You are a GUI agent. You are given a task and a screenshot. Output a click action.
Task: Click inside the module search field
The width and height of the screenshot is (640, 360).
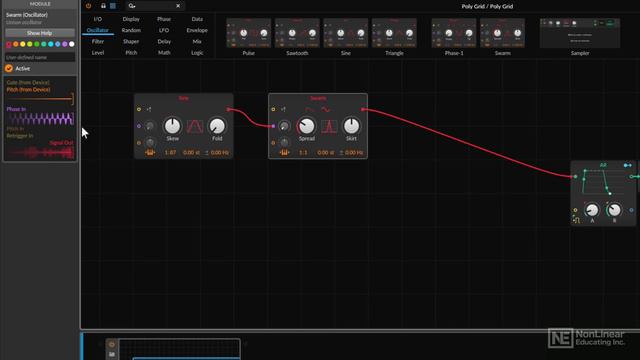coord(155,6)
